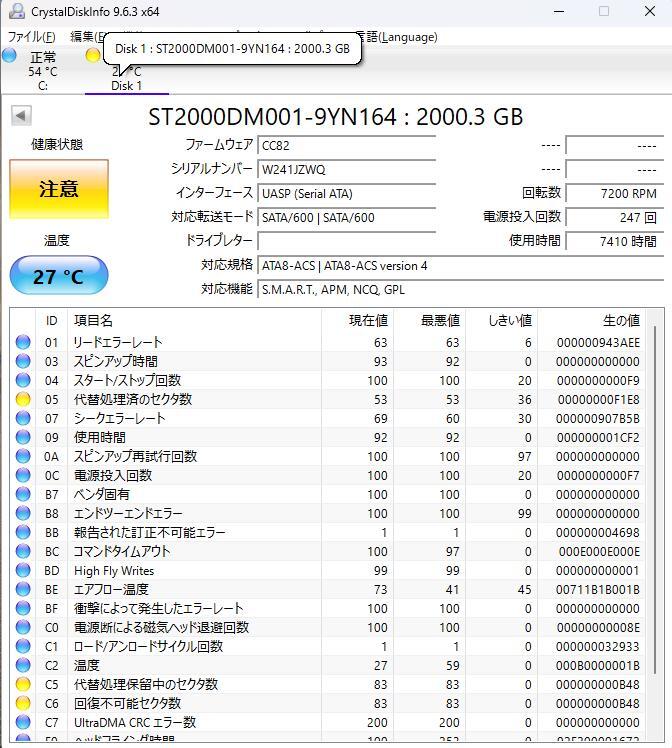
Task: Select the yellow Disk 1 status indicator
Action: pos(93,55)
